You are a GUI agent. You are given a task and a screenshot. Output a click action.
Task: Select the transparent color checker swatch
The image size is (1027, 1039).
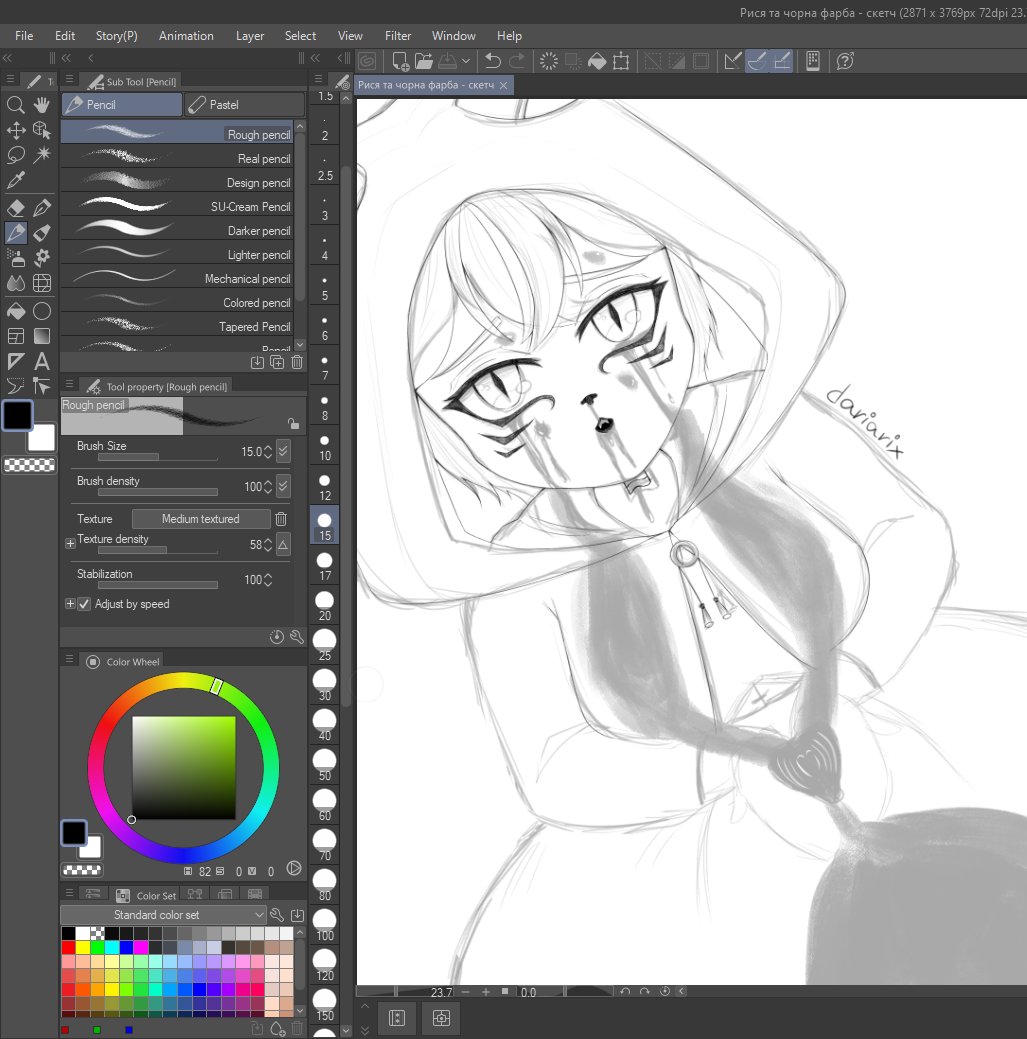coord(29,465)
